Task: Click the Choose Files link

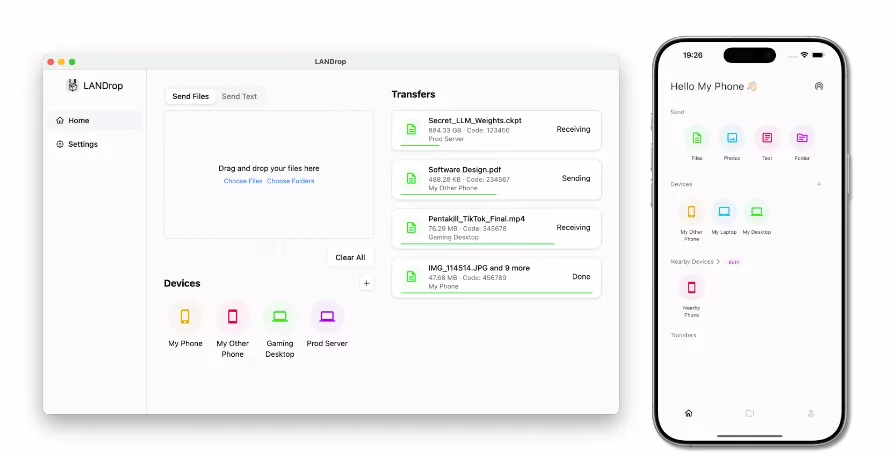Action: click(243, 181)
